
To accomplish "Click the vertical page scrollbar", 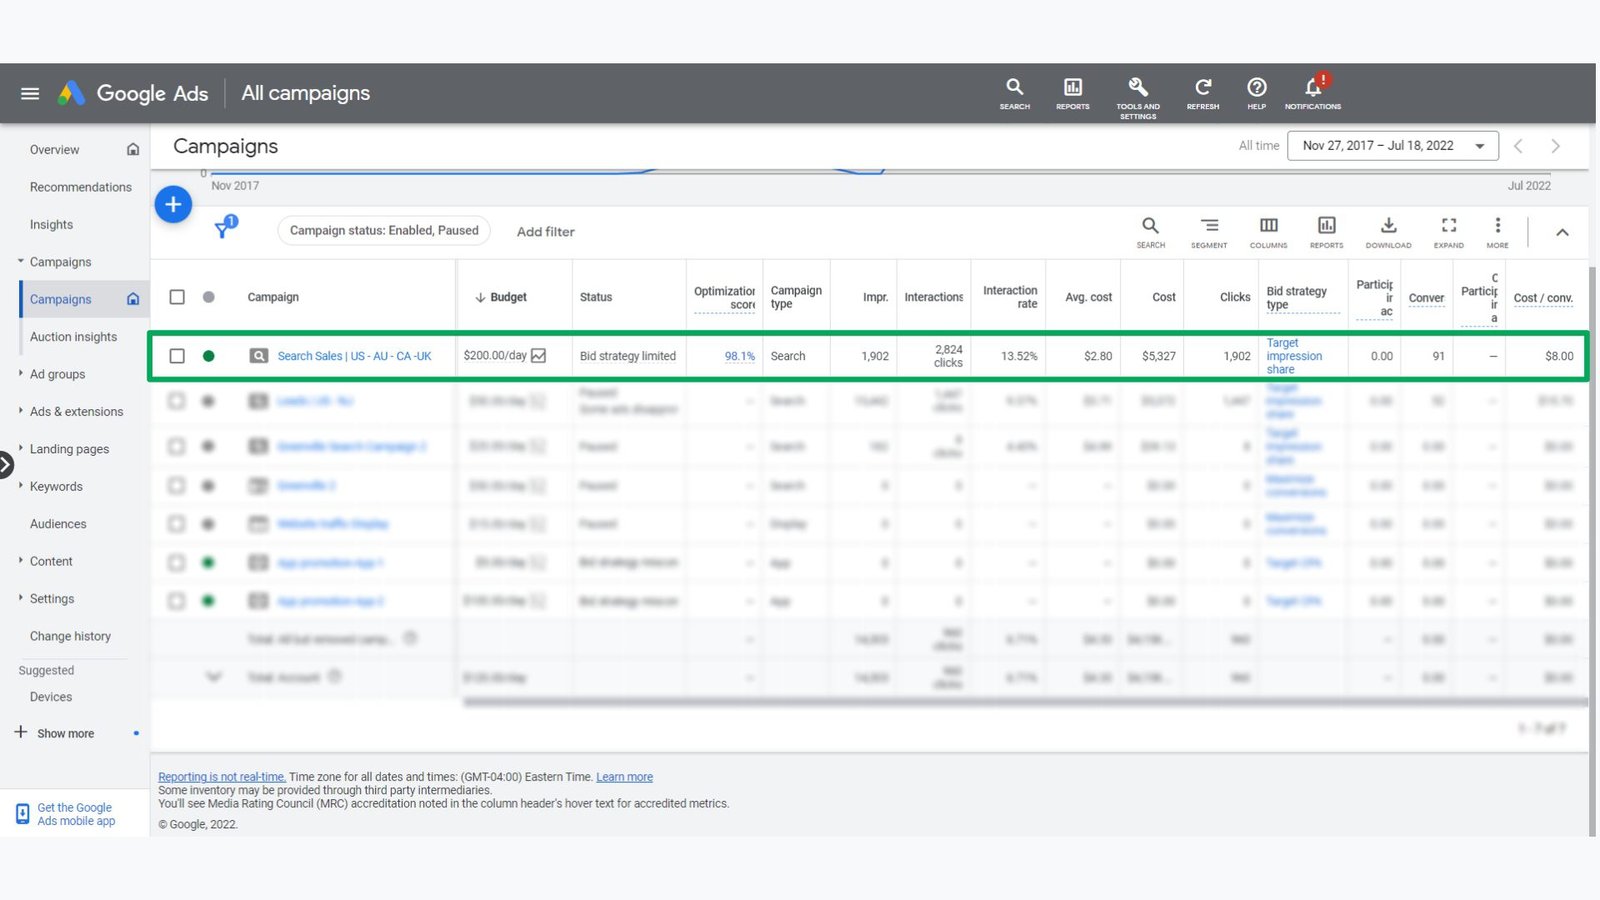I will point(1593,550).
